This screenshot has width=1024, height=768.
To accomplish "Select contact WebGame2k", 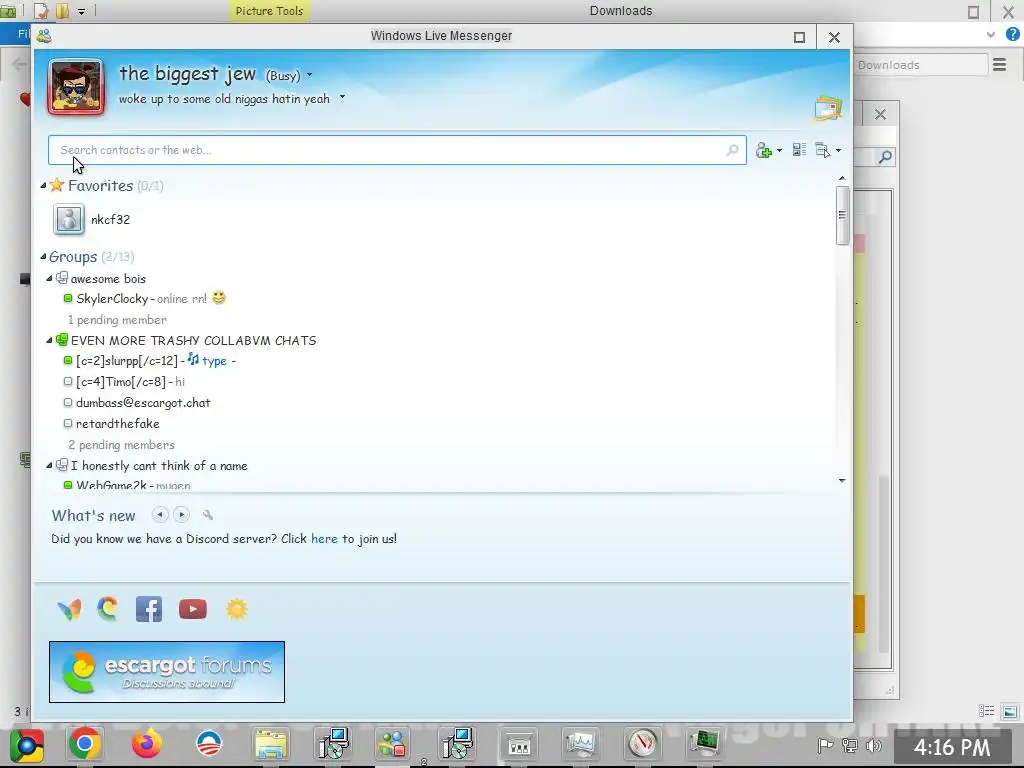I will 111,485.
